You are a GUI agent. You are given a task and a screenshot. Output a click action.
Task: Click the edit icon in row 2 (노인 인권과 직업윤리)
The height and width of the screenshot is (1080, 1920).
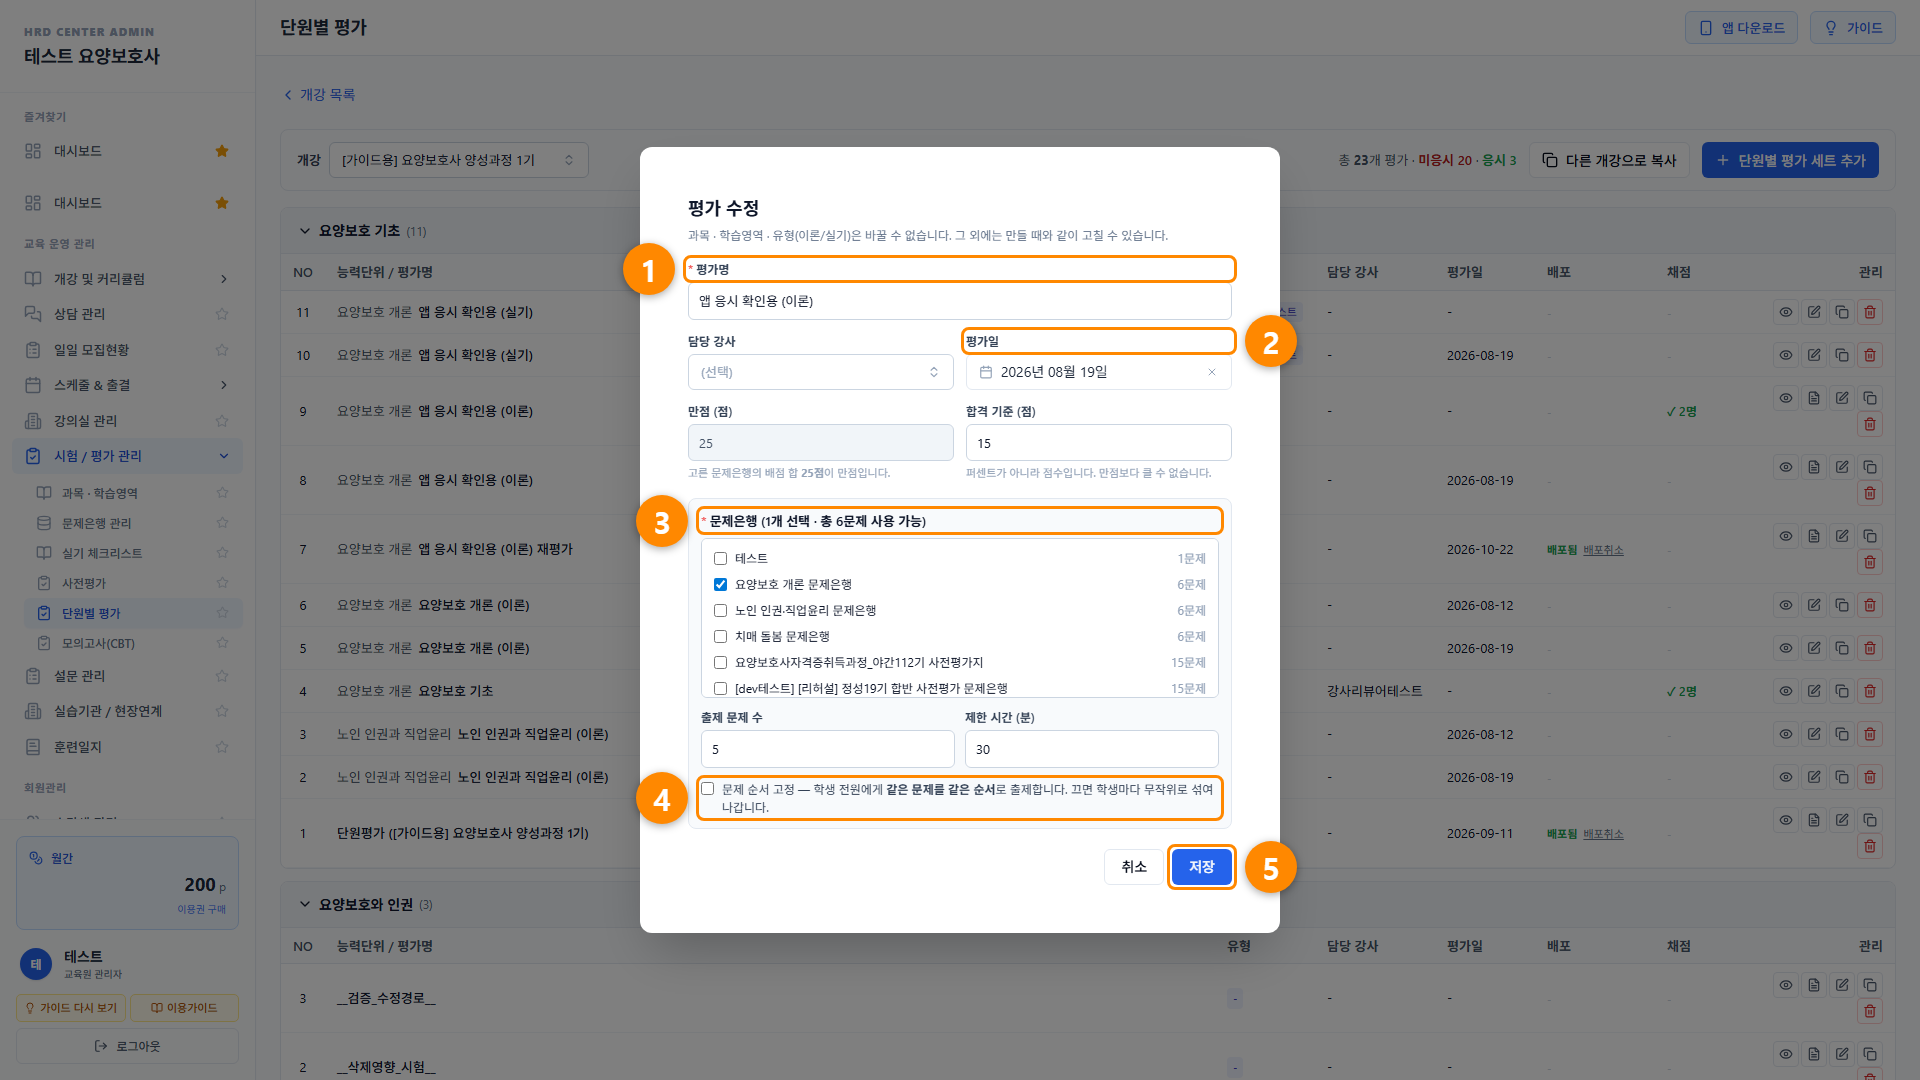1814,777
